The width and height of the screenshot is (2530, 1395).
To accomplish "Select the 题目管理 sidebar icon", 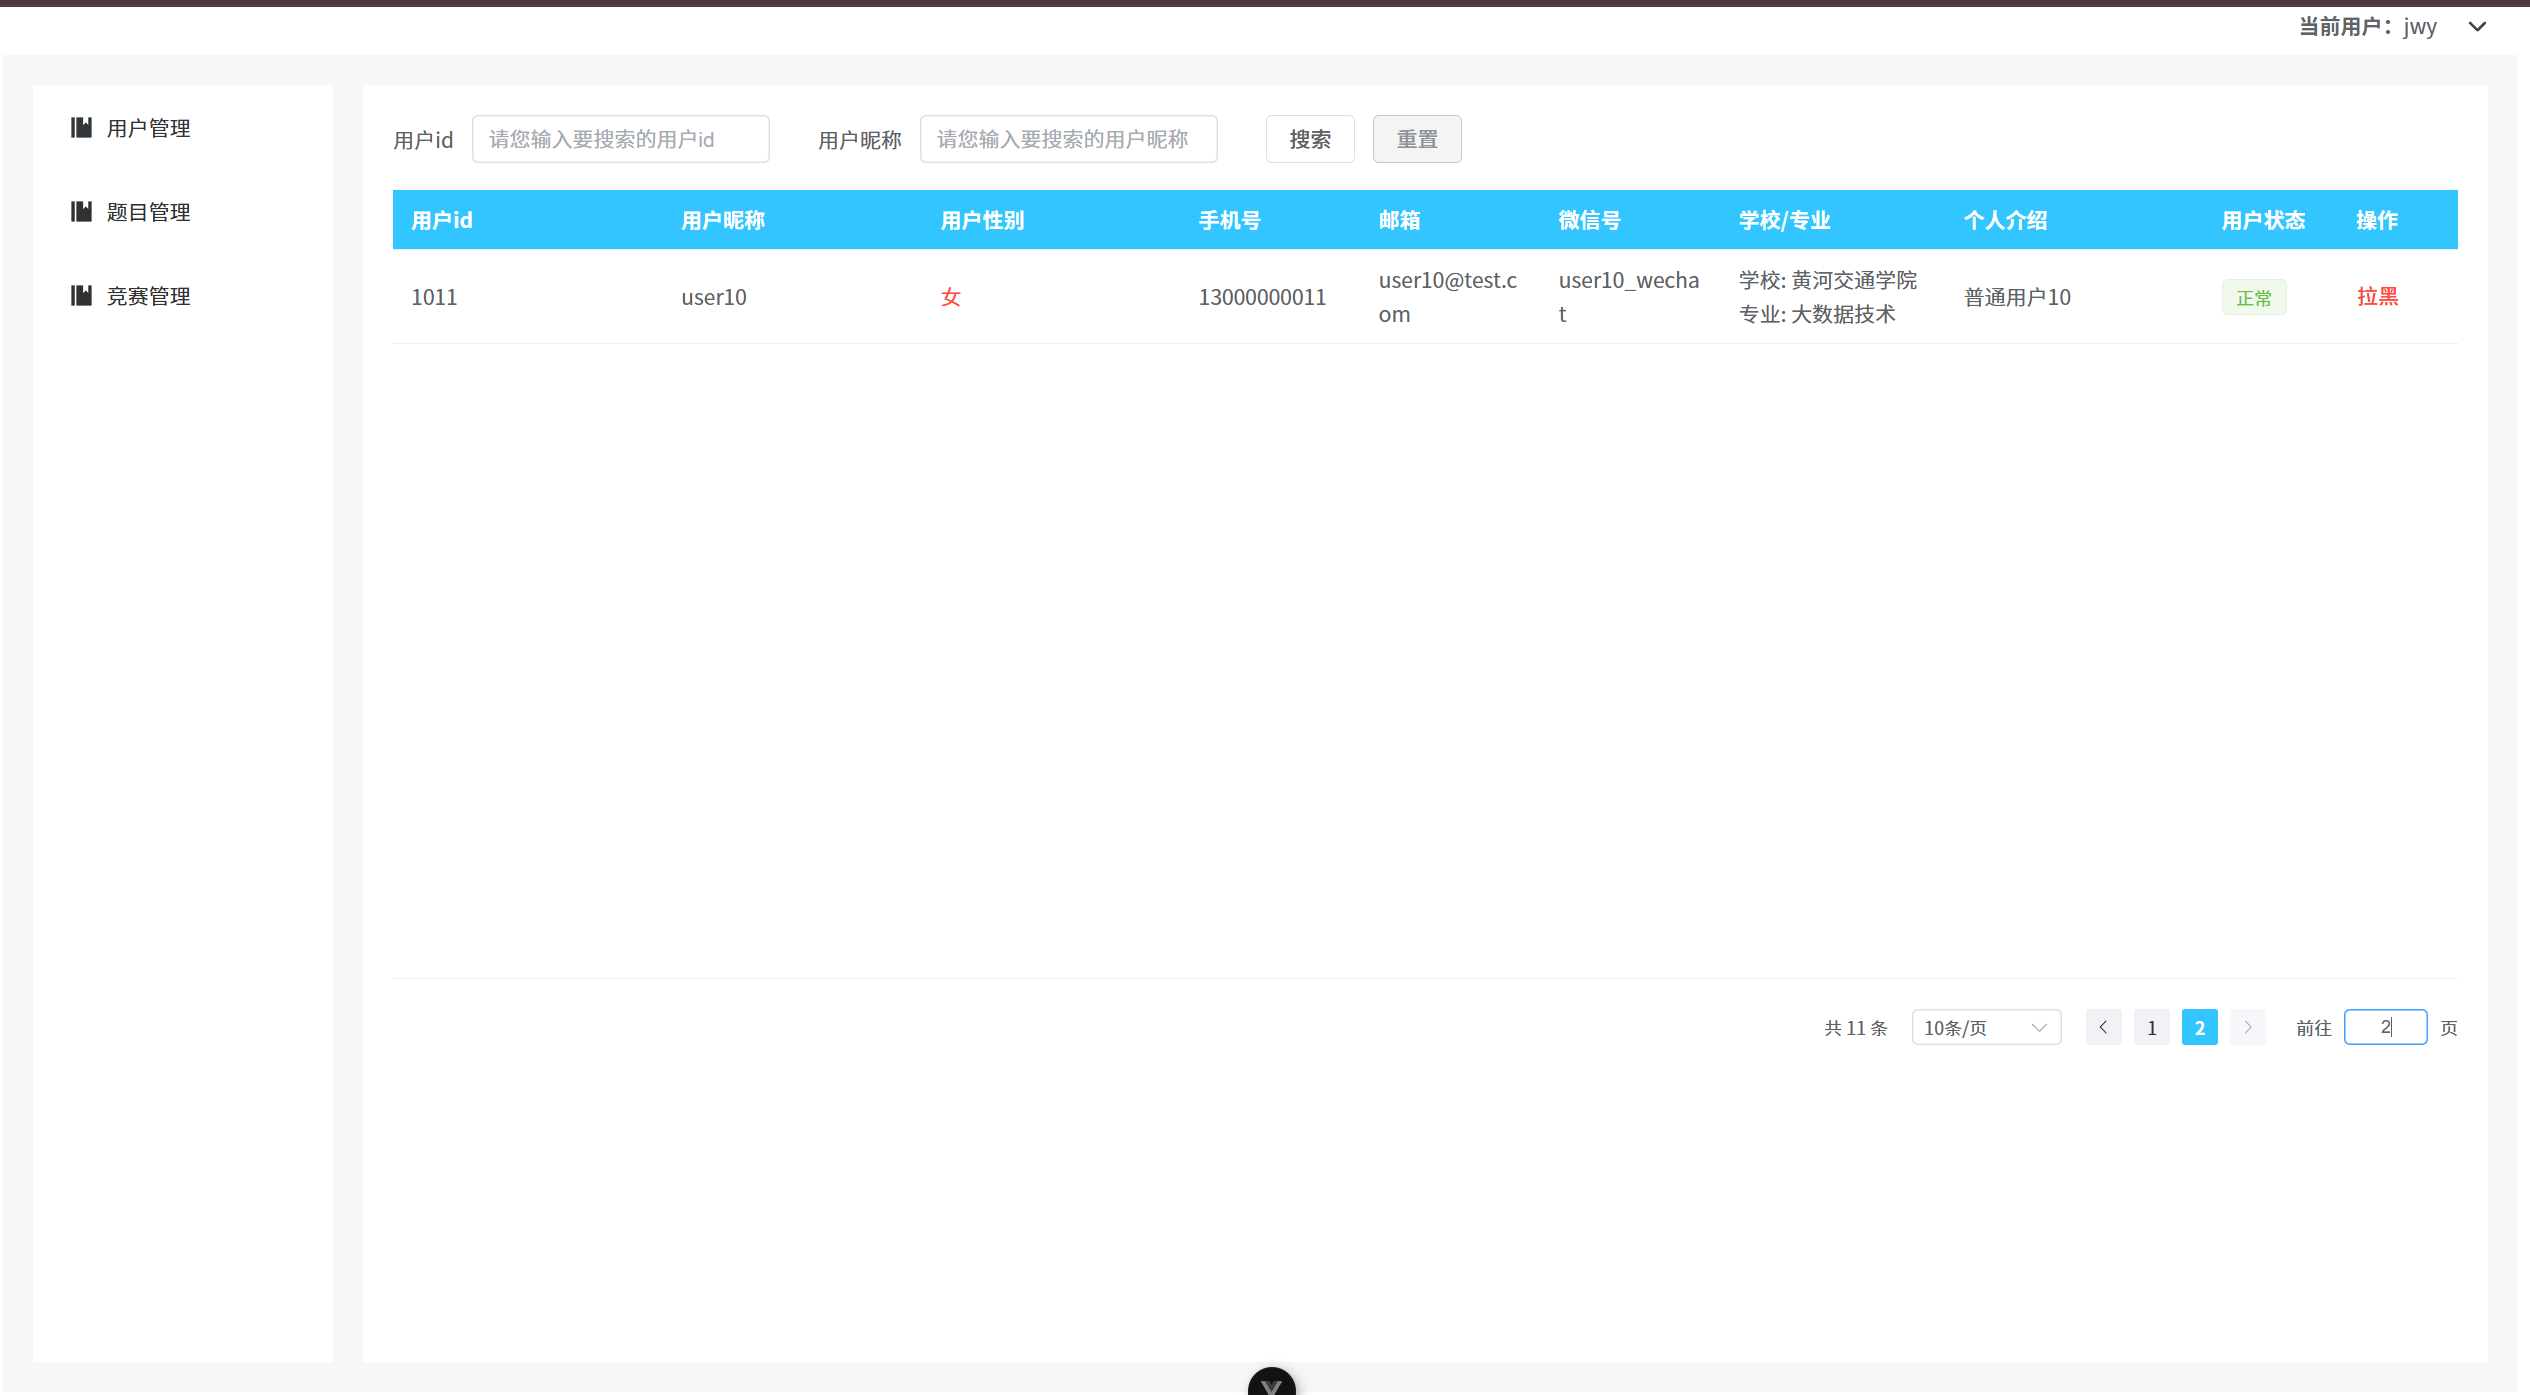I will tap(82, 211).
